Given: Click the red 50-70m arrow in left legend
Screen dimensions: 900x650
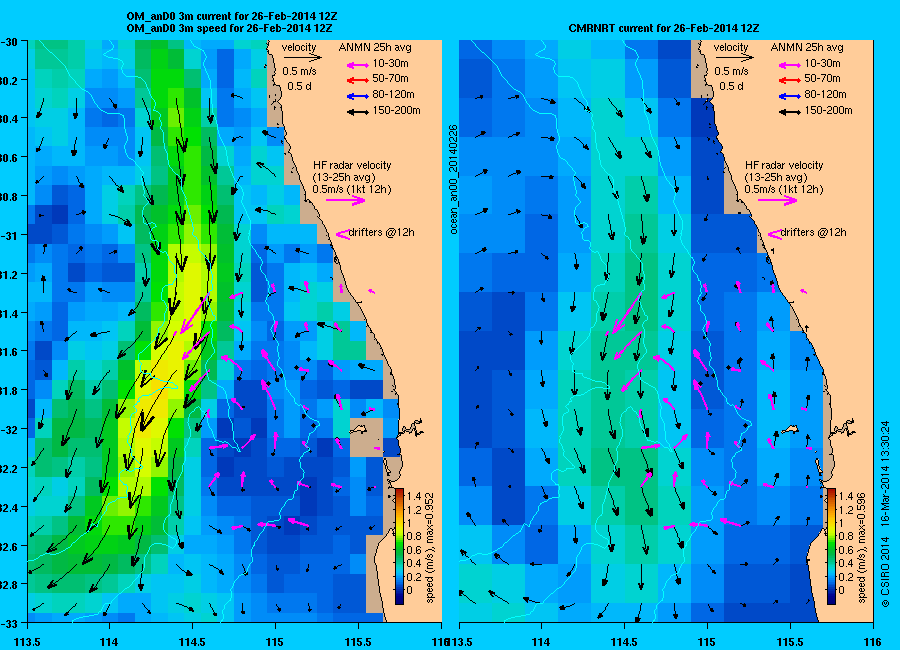Looking at the screenshot, I should [x=358, y=80].
